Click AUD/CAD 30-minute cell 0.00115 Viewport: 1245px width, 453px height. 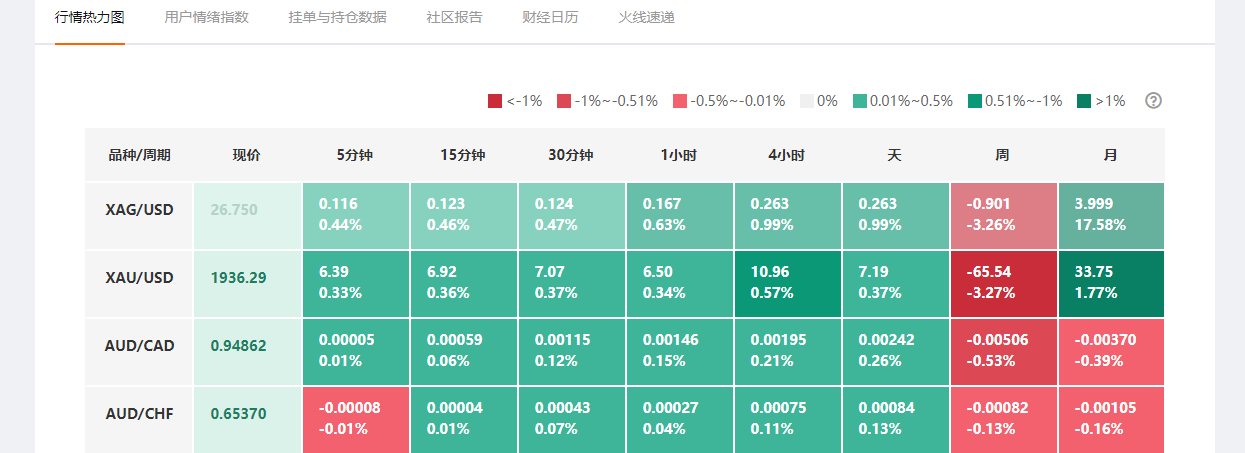(571, 352)
